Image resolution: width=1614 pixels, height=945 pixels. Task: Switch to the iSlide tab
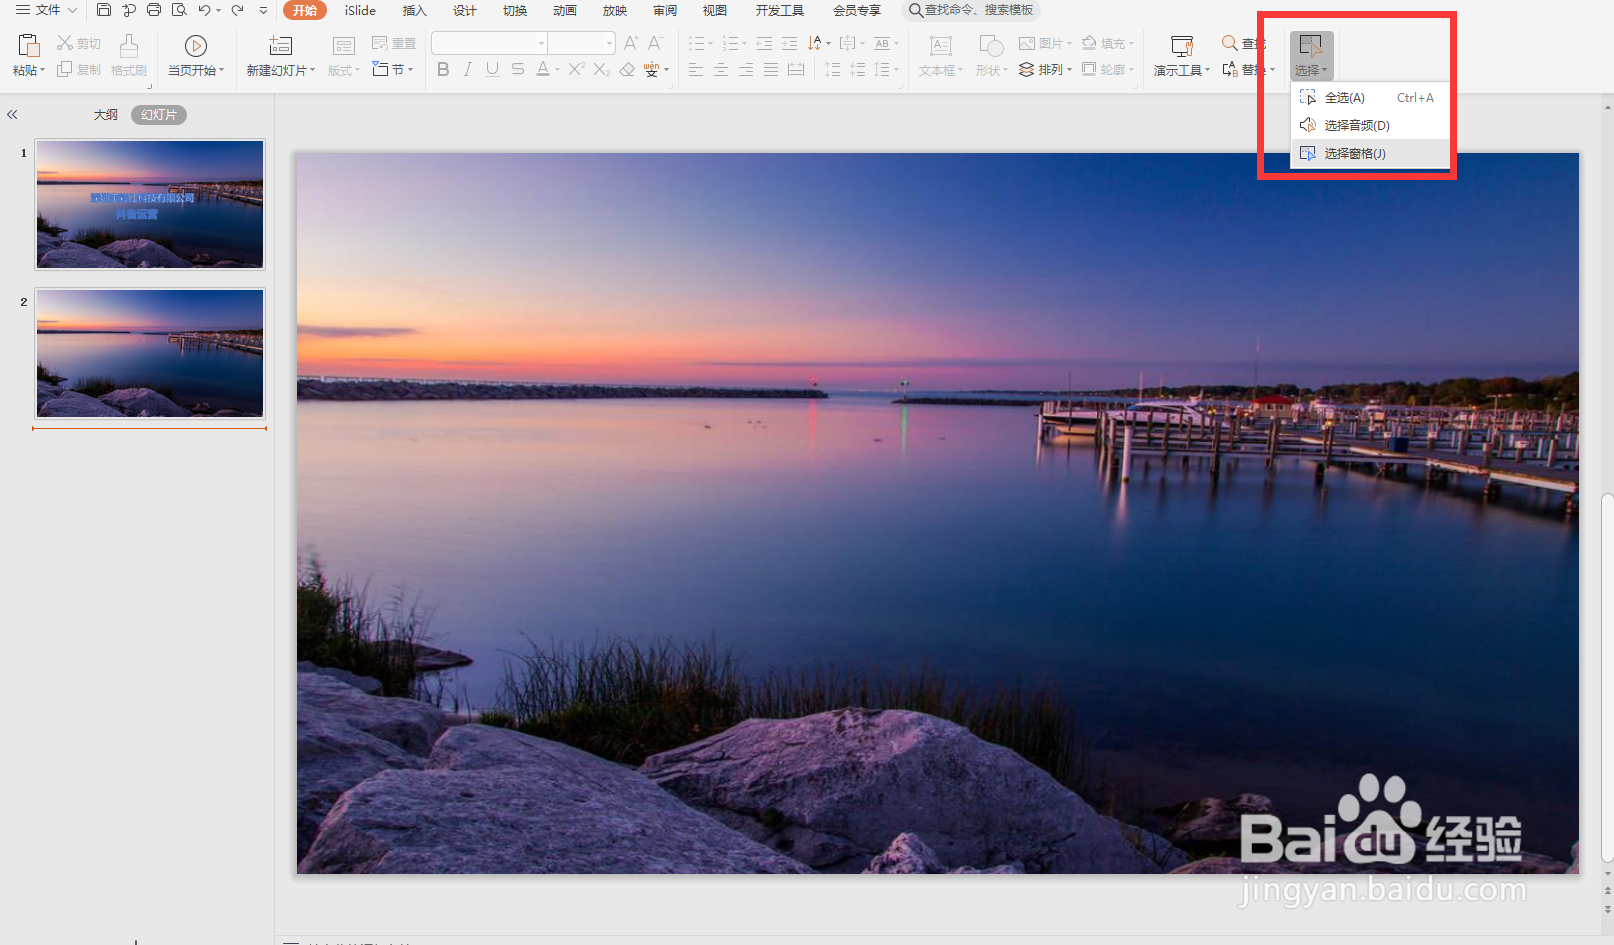360,10
